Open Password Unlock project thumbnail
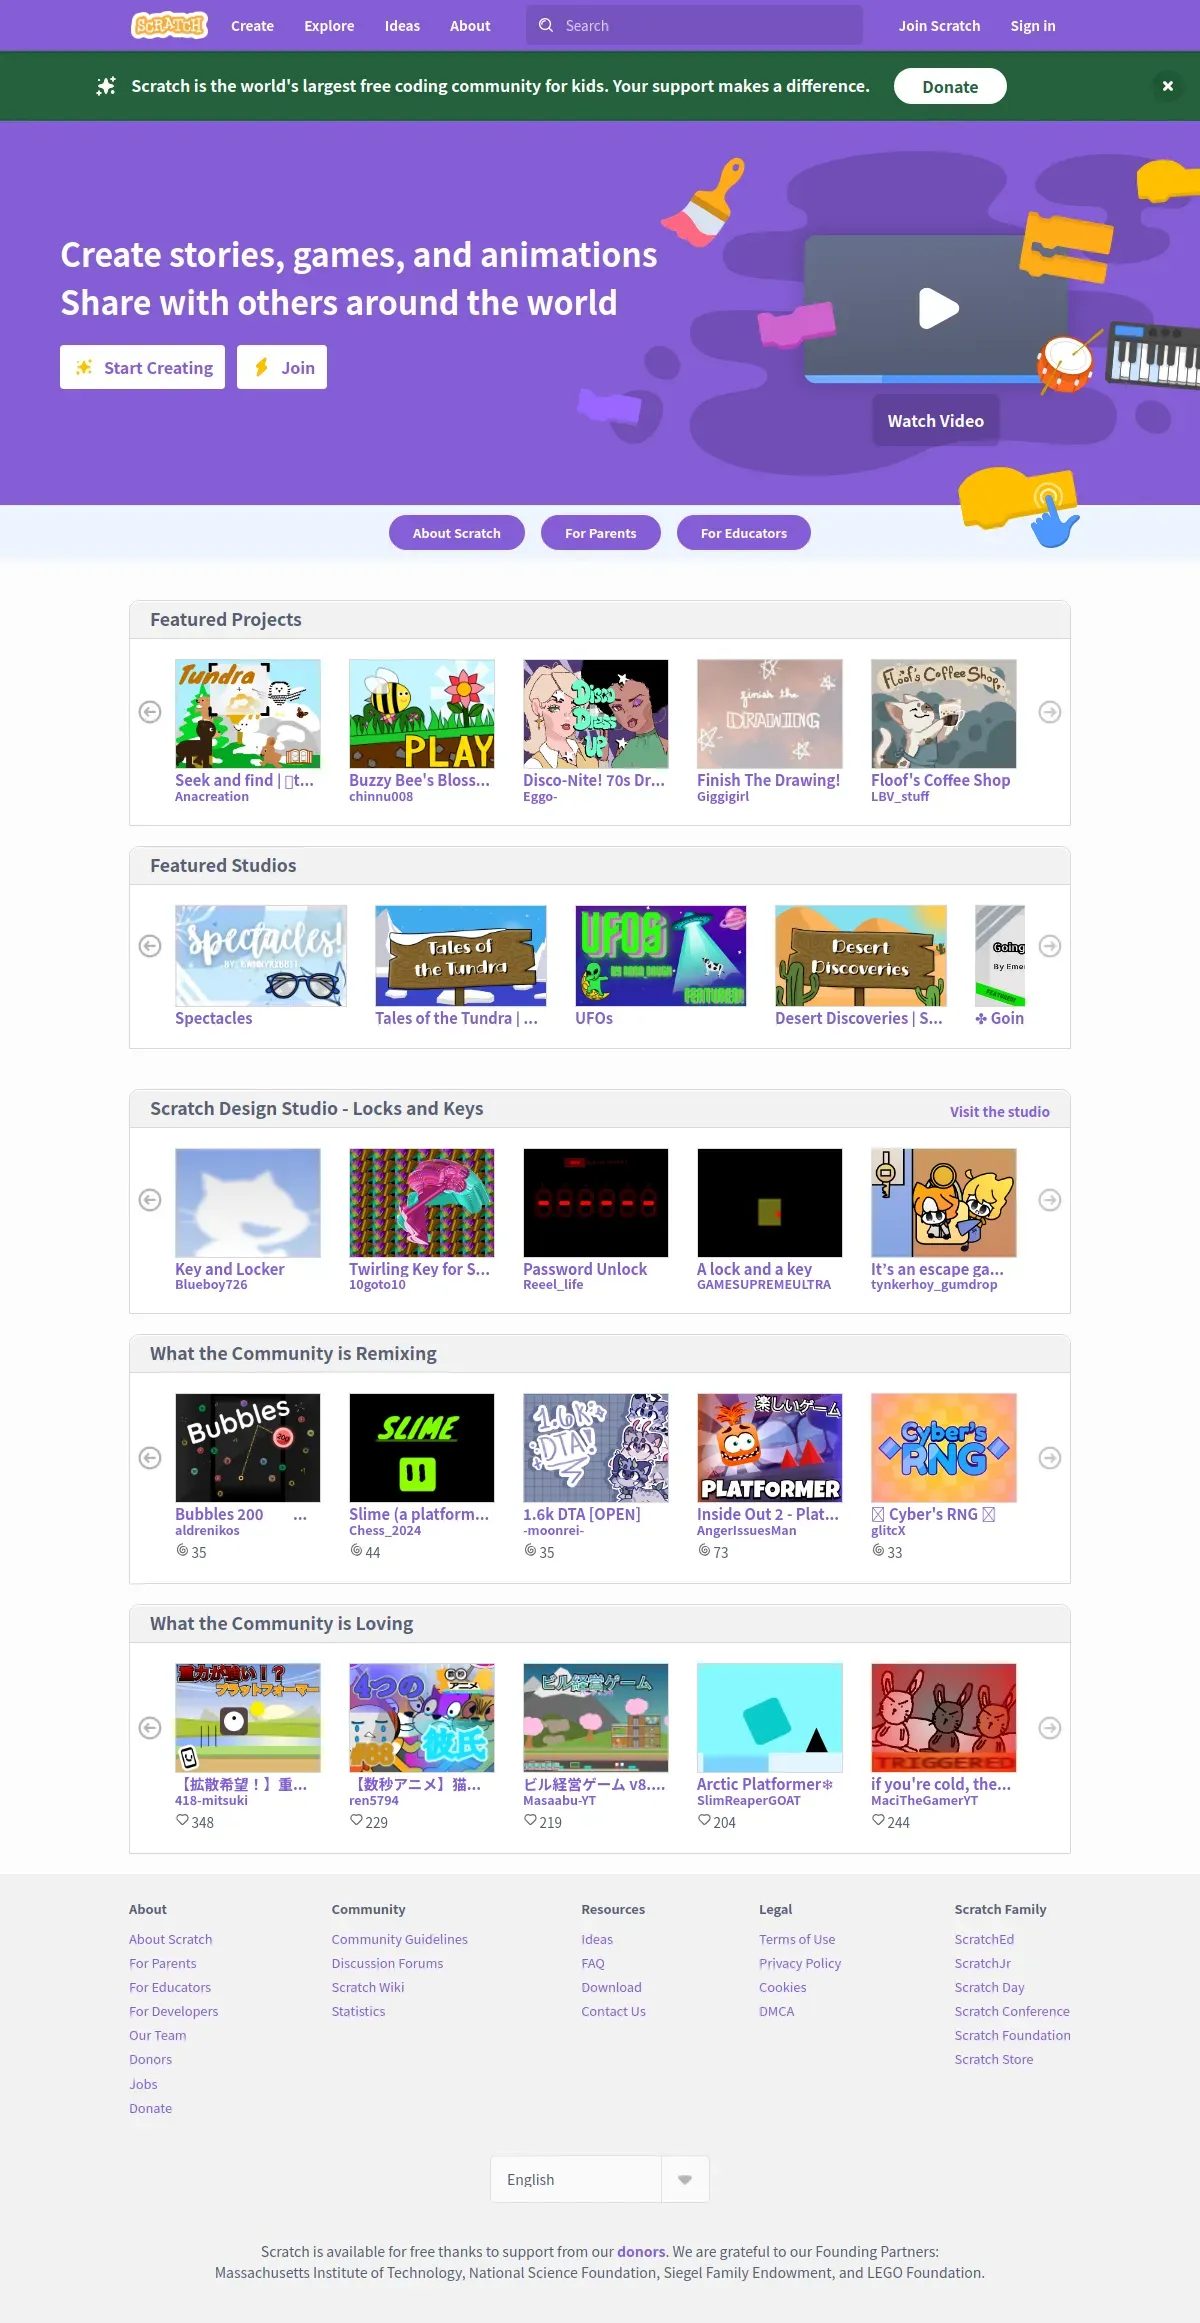Screen dimensions: 1200x2323 coord(596,1203)
